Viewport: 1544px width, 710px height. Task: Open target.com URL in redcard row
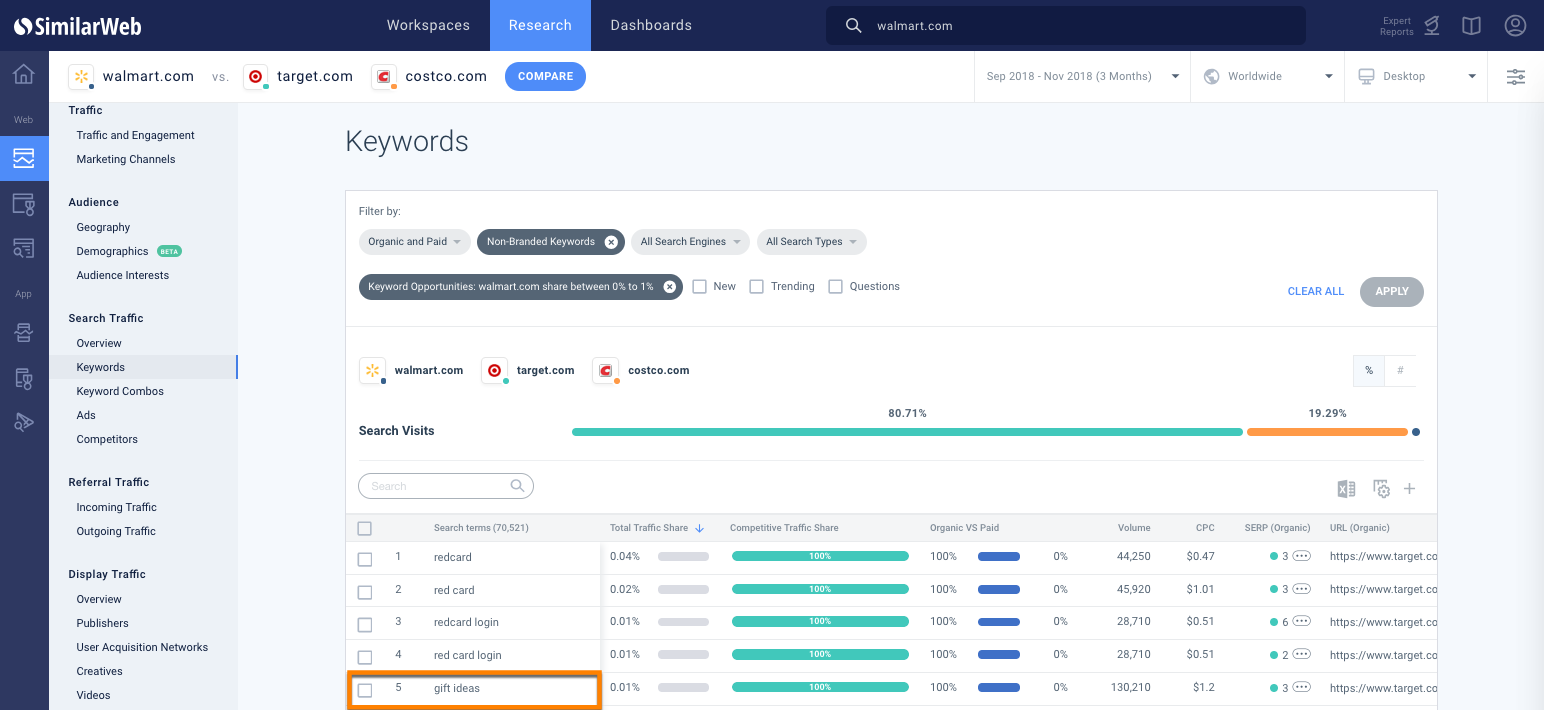click(1383, 557)
